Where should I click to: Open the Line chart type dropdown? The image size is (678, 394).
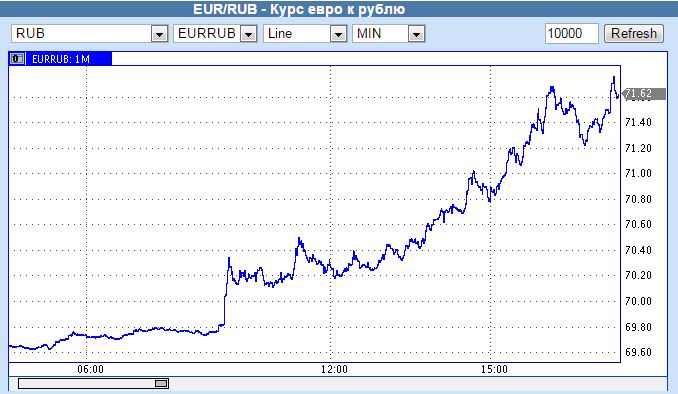coord(338,34)
